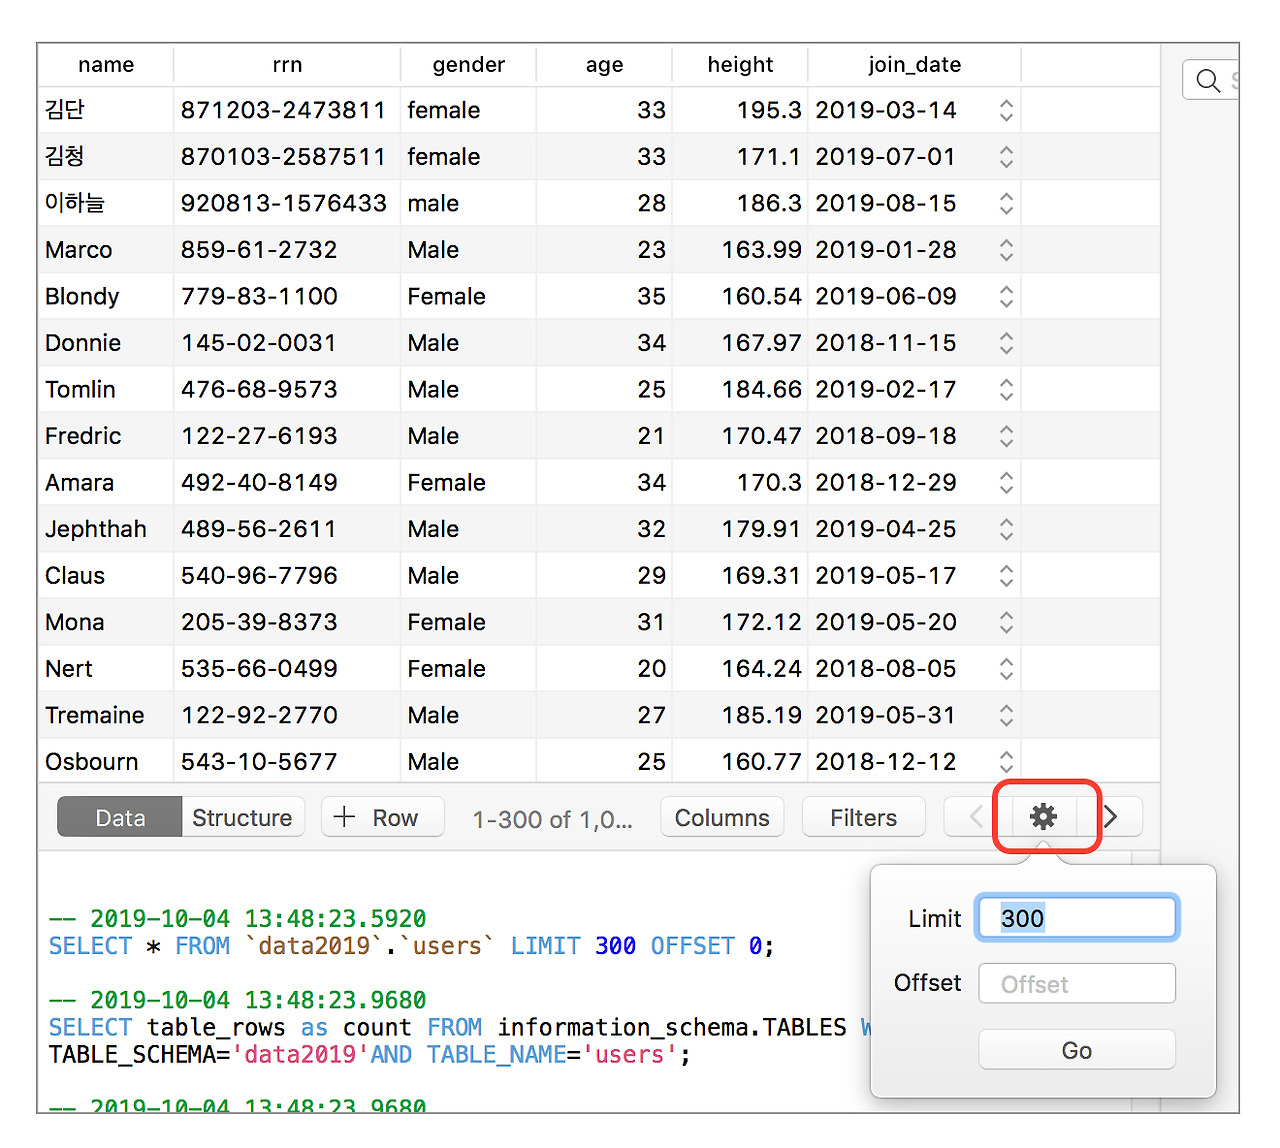Go to the previous page arrow
Image resolution: width=1280 pixels, height=1148 pixels.
pyautogui.click(x=977, y=817)
